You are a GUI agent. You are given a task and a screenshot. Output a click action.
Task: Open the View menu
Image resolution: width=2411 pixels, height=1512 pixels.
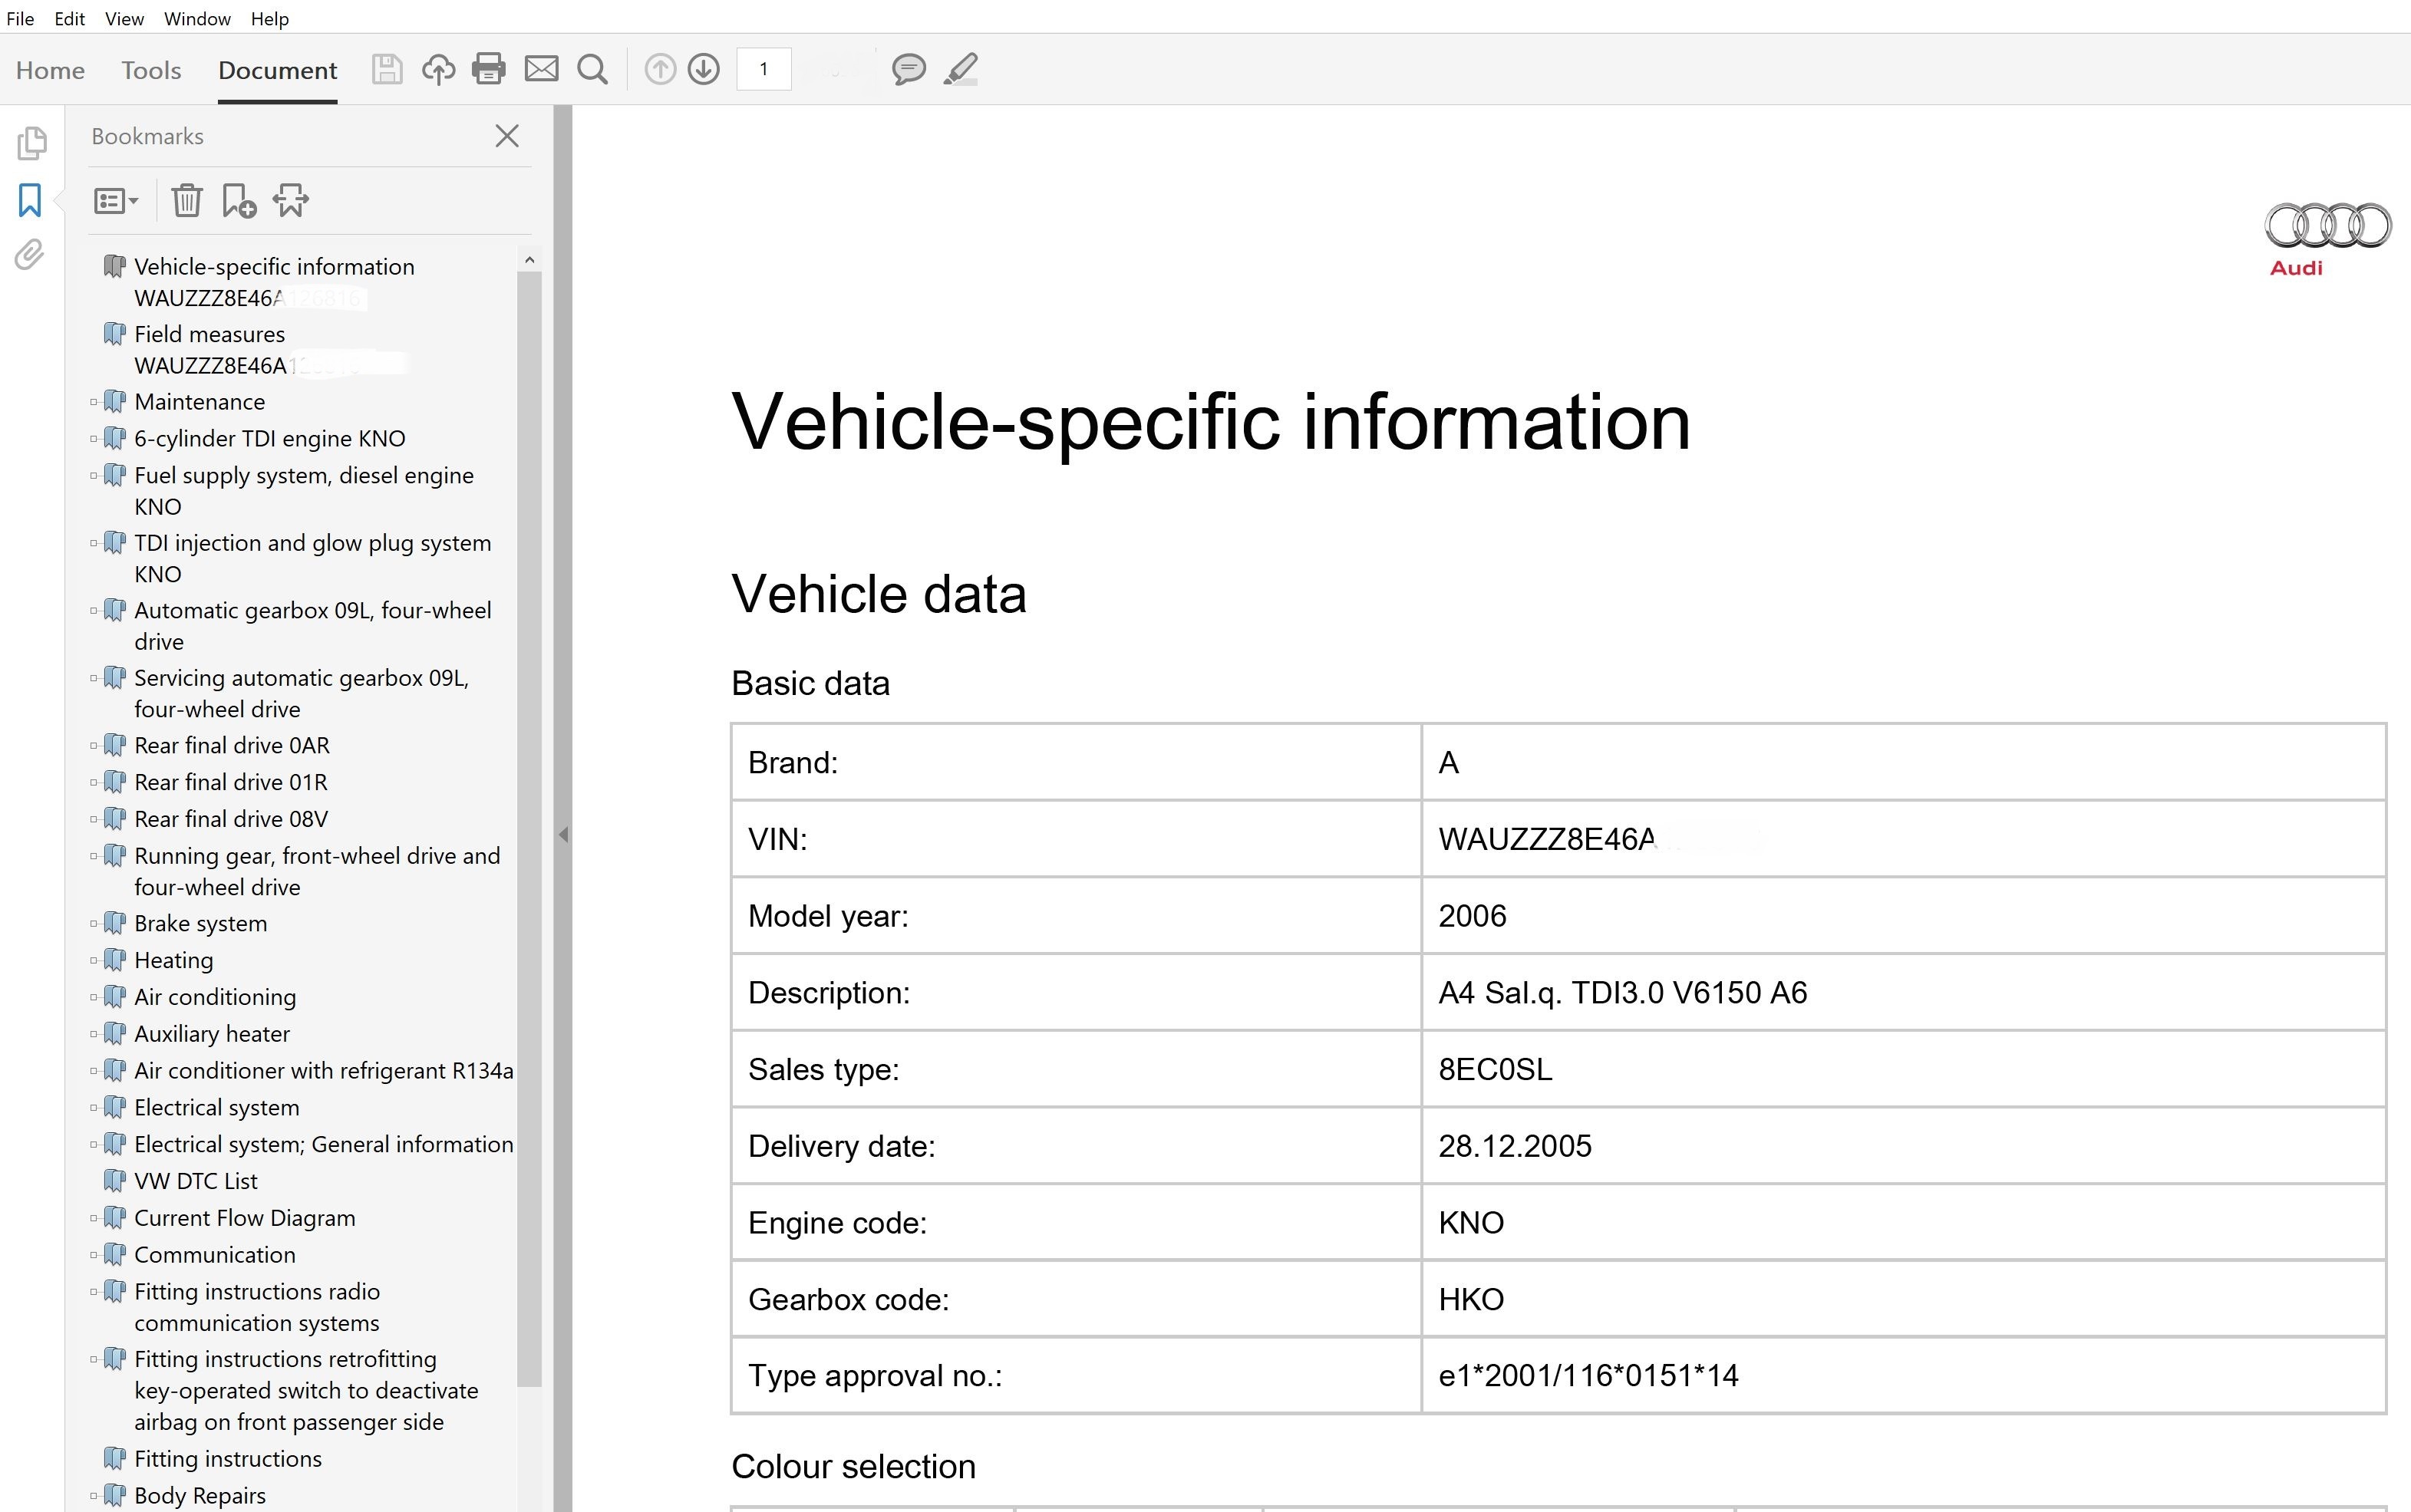124,18
